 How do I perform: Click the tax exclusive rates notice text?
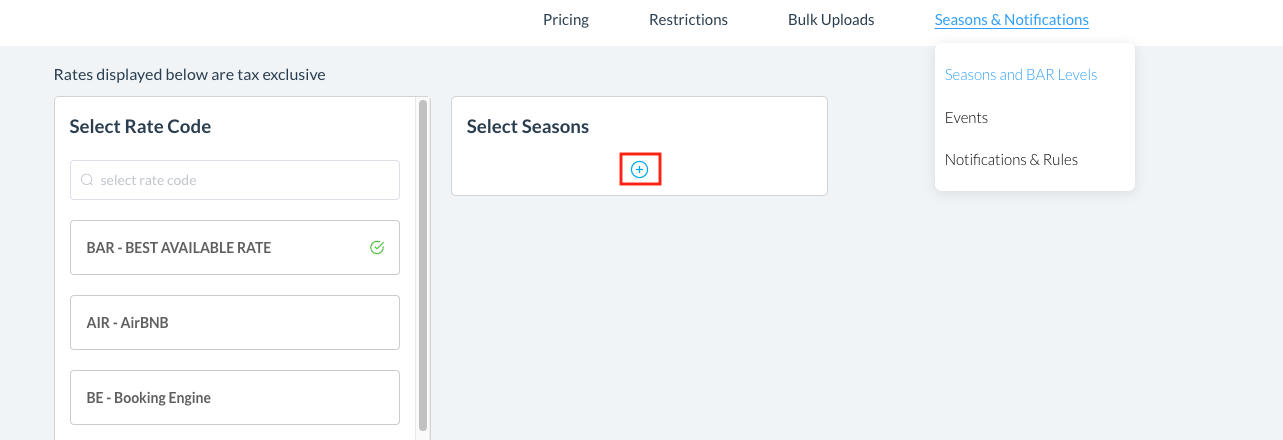click(x=190, y=74)
